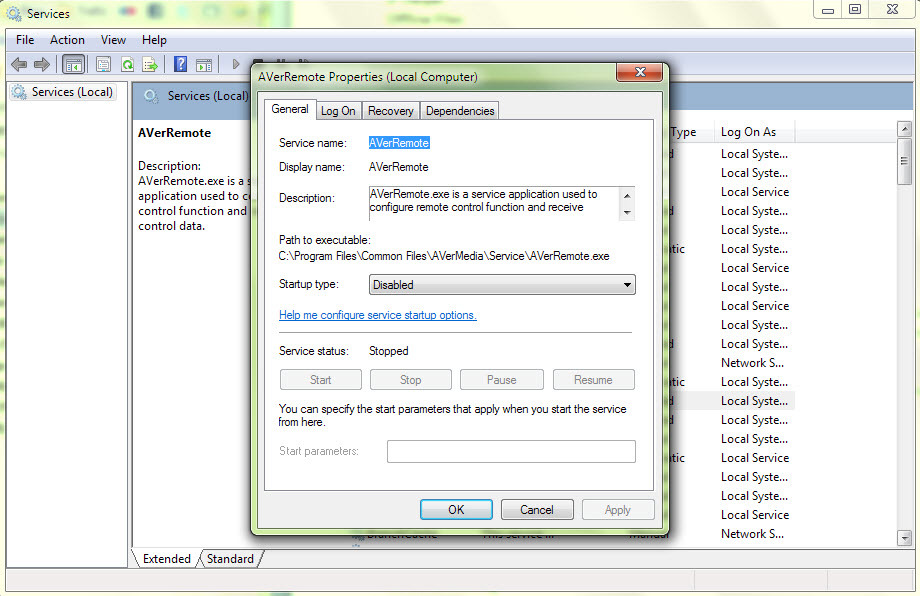The height and width of the screenshot is (596, 920).
Task: Click the path to executable text
Action: pyautogui.click(x=444, y=256)
